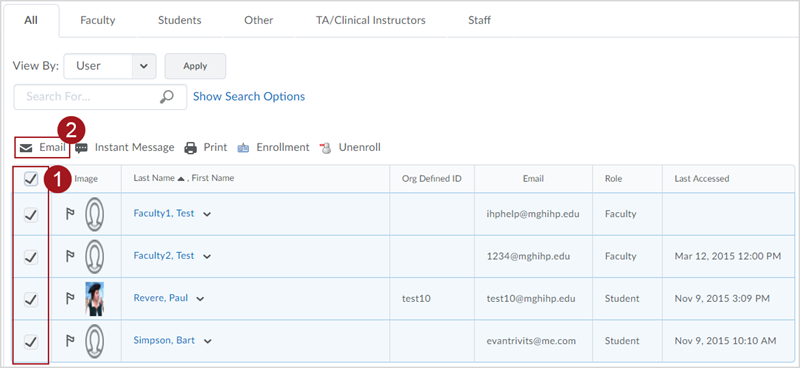This screenshot has height=368, width=800.
Task: Sort by the First Name column header
Action: click(x=213, y=178)
